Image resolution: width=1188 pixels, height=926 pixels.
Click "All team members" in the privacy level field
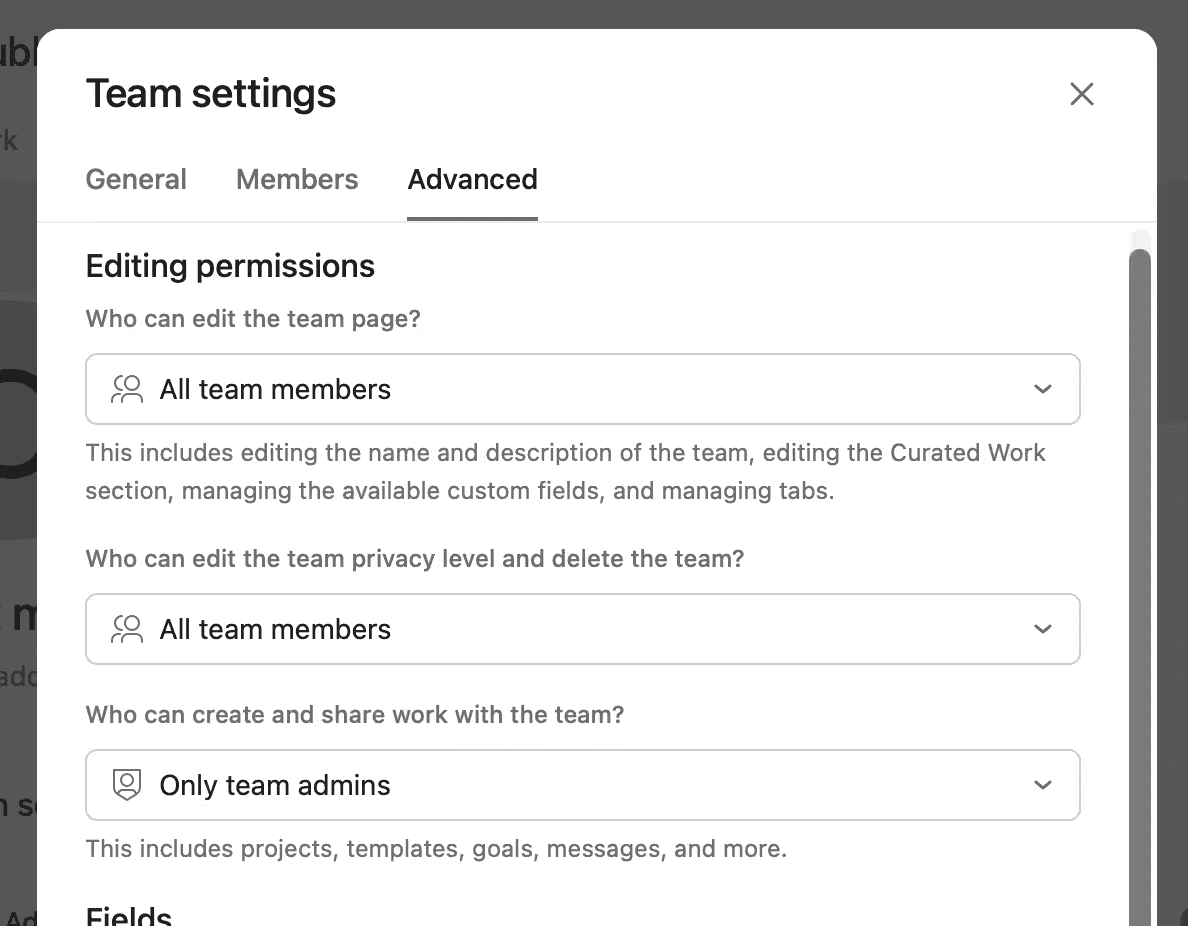pyautogui.click(x=275, y=629)
